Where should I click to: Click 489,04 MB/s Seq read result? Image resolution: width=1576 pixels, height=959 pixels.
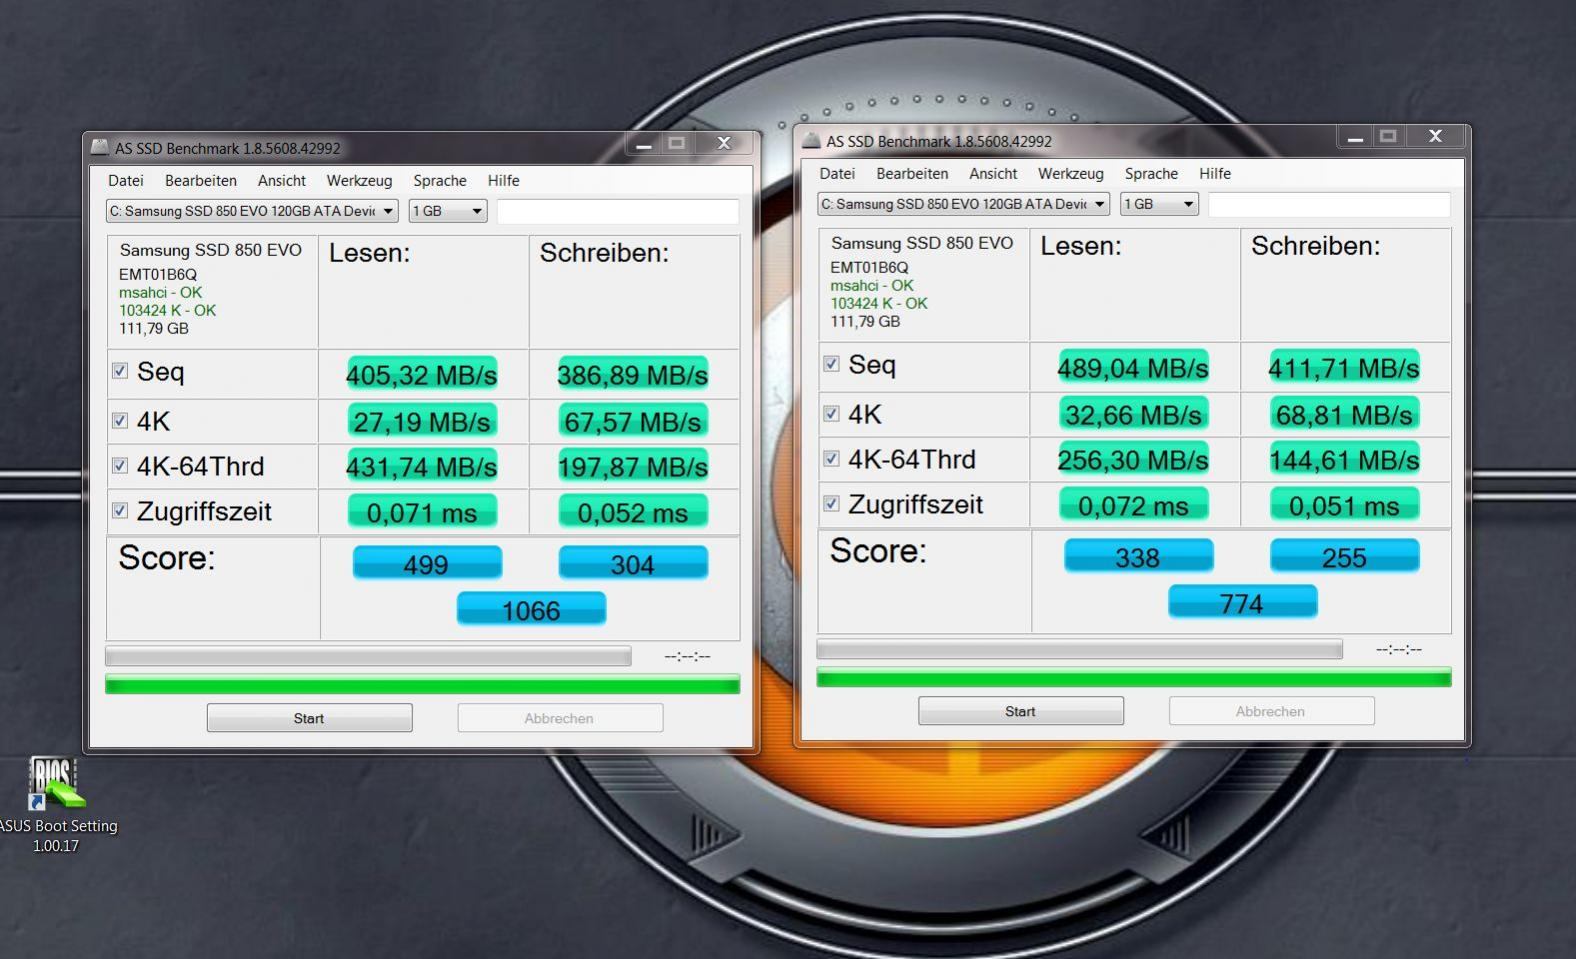pos(1133,367)
